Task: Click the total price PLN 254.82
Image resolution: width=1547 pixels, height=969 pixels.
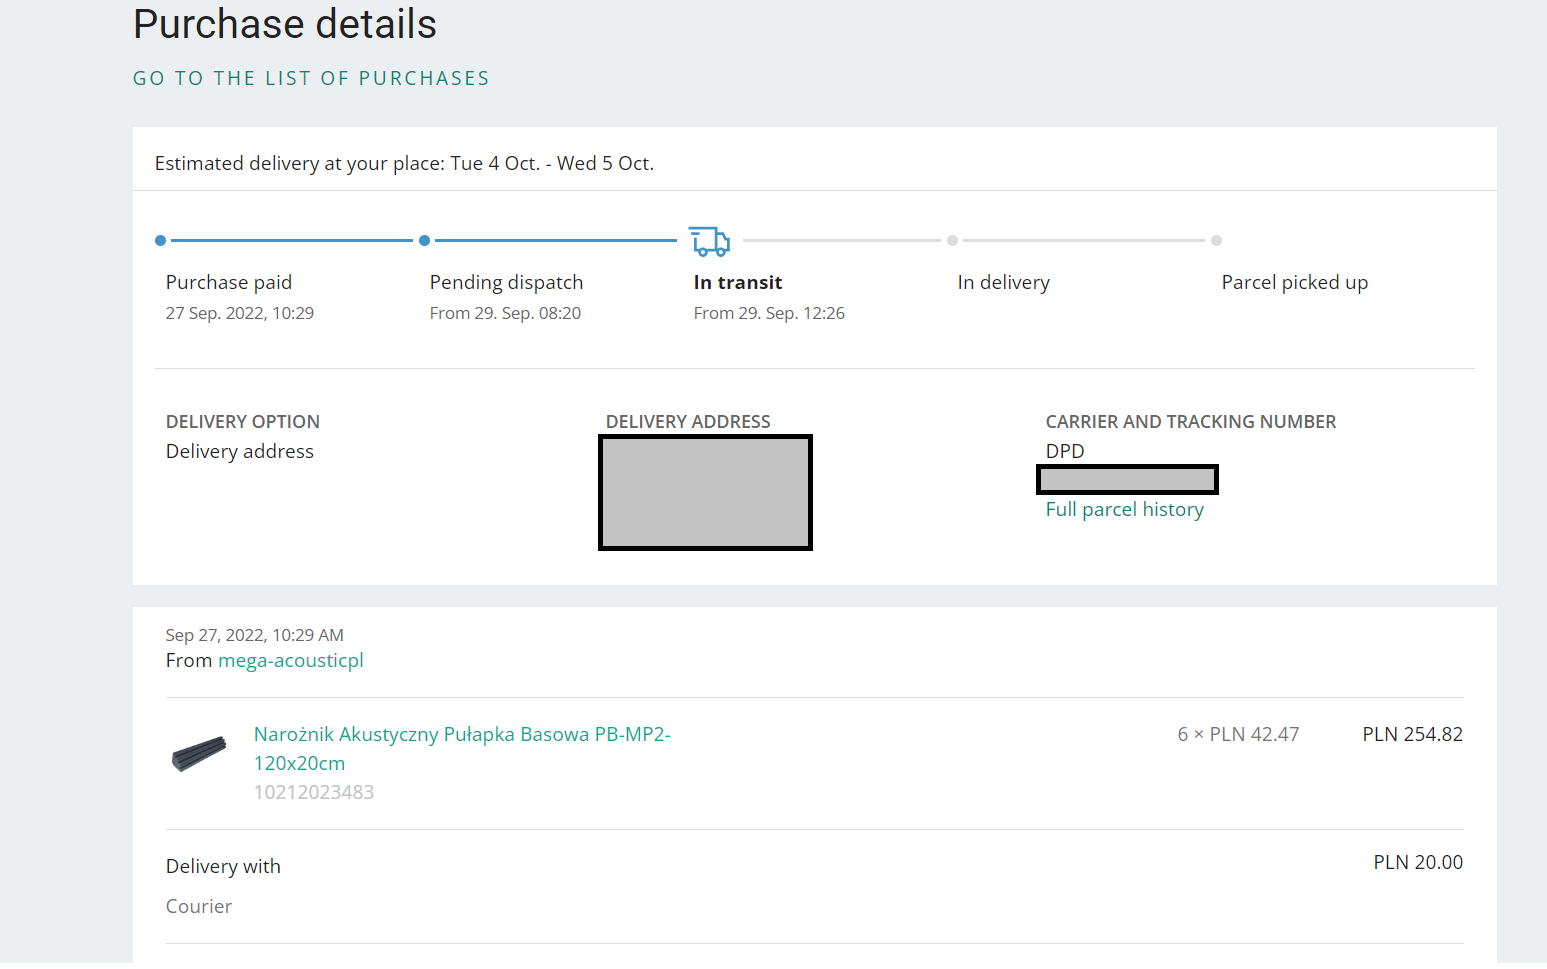Action: pos(1411,735)
